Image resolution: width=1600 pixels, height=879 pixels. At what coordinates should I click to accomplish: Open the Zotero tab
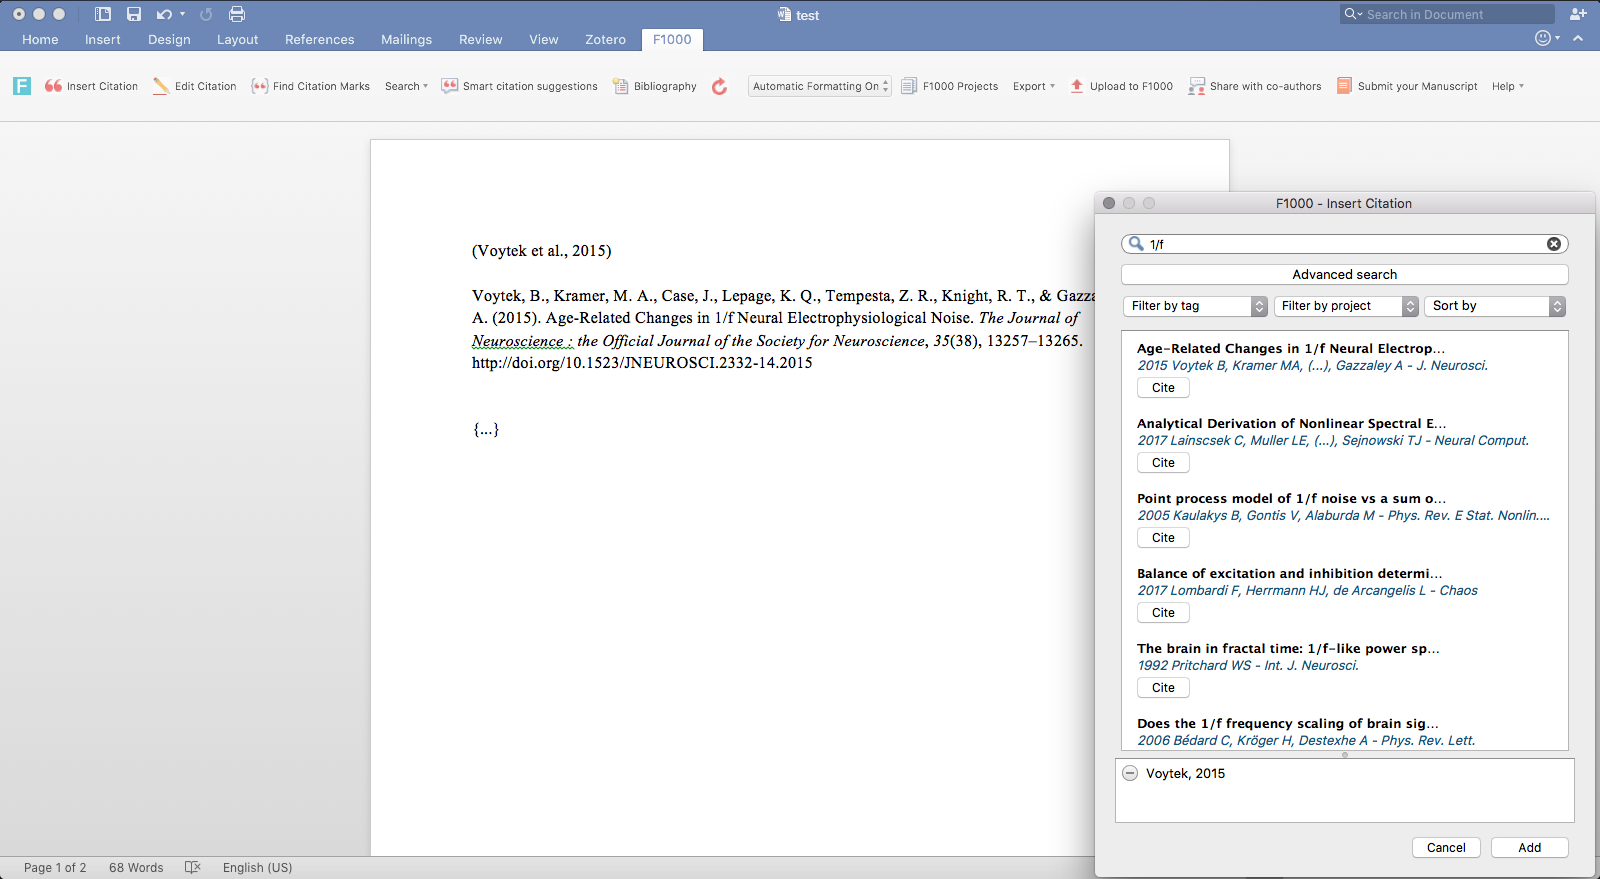point(606,39)
